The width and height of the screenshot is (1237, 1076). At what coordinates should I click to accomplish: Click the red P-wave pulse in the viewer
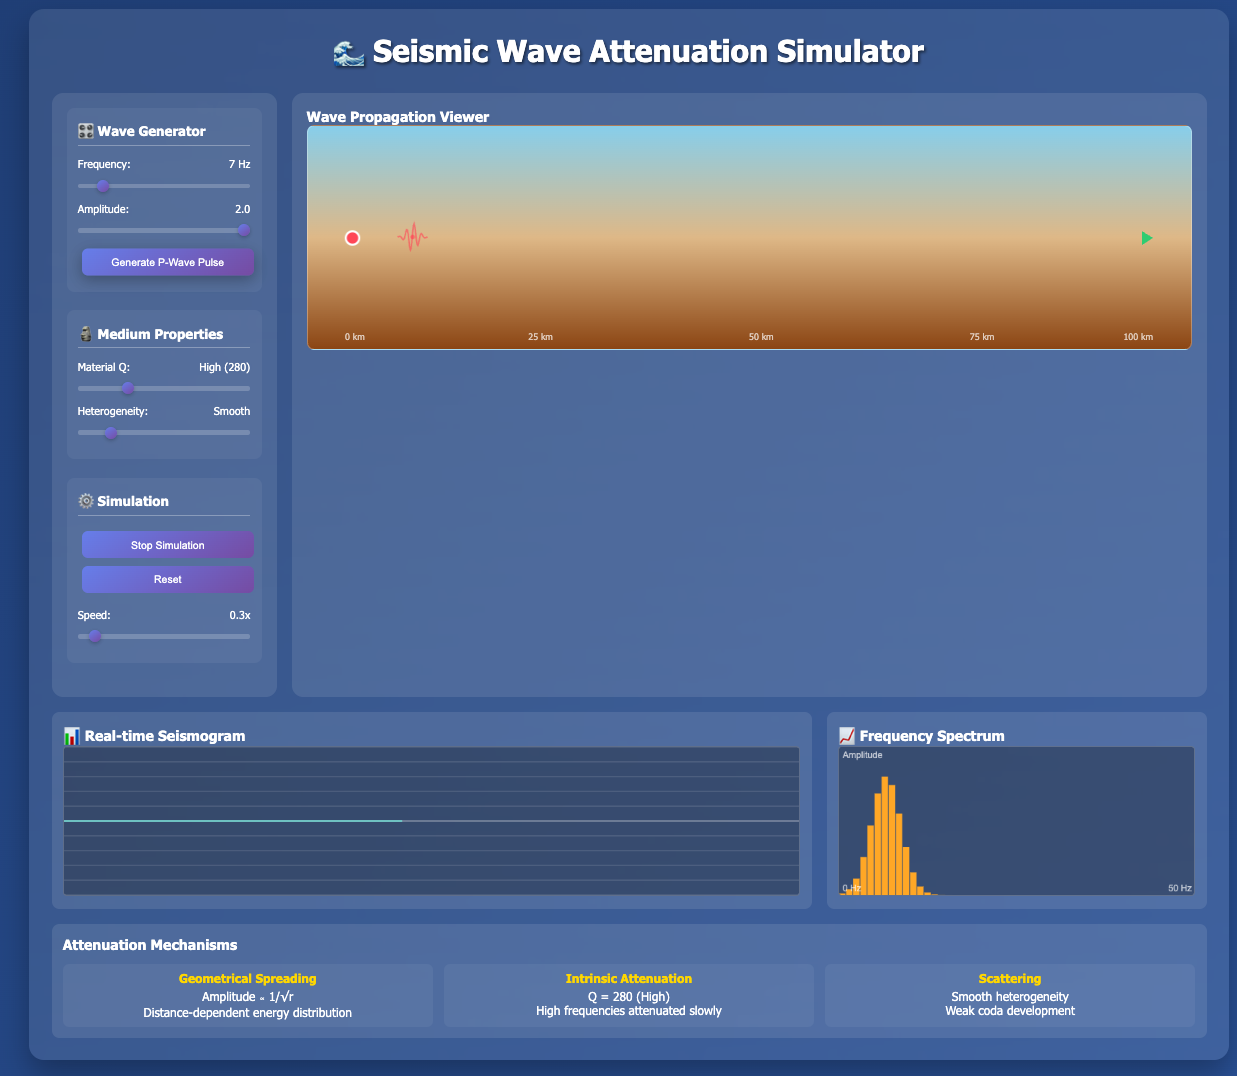[x=412, y=237]
